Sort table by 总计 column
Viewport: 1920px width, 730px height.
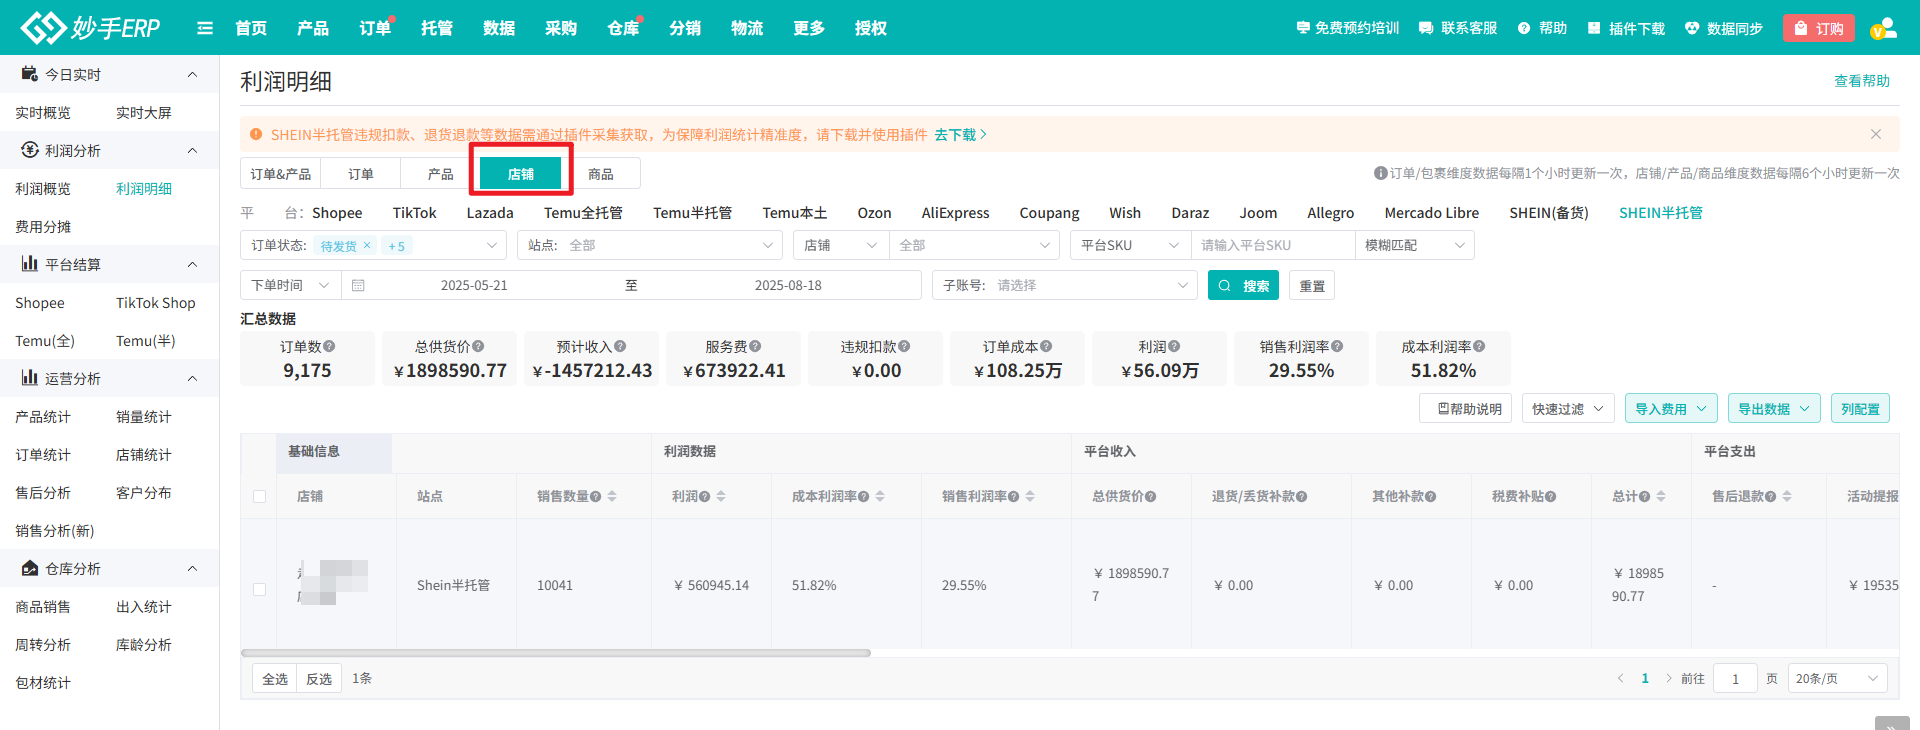(1661, 496)
